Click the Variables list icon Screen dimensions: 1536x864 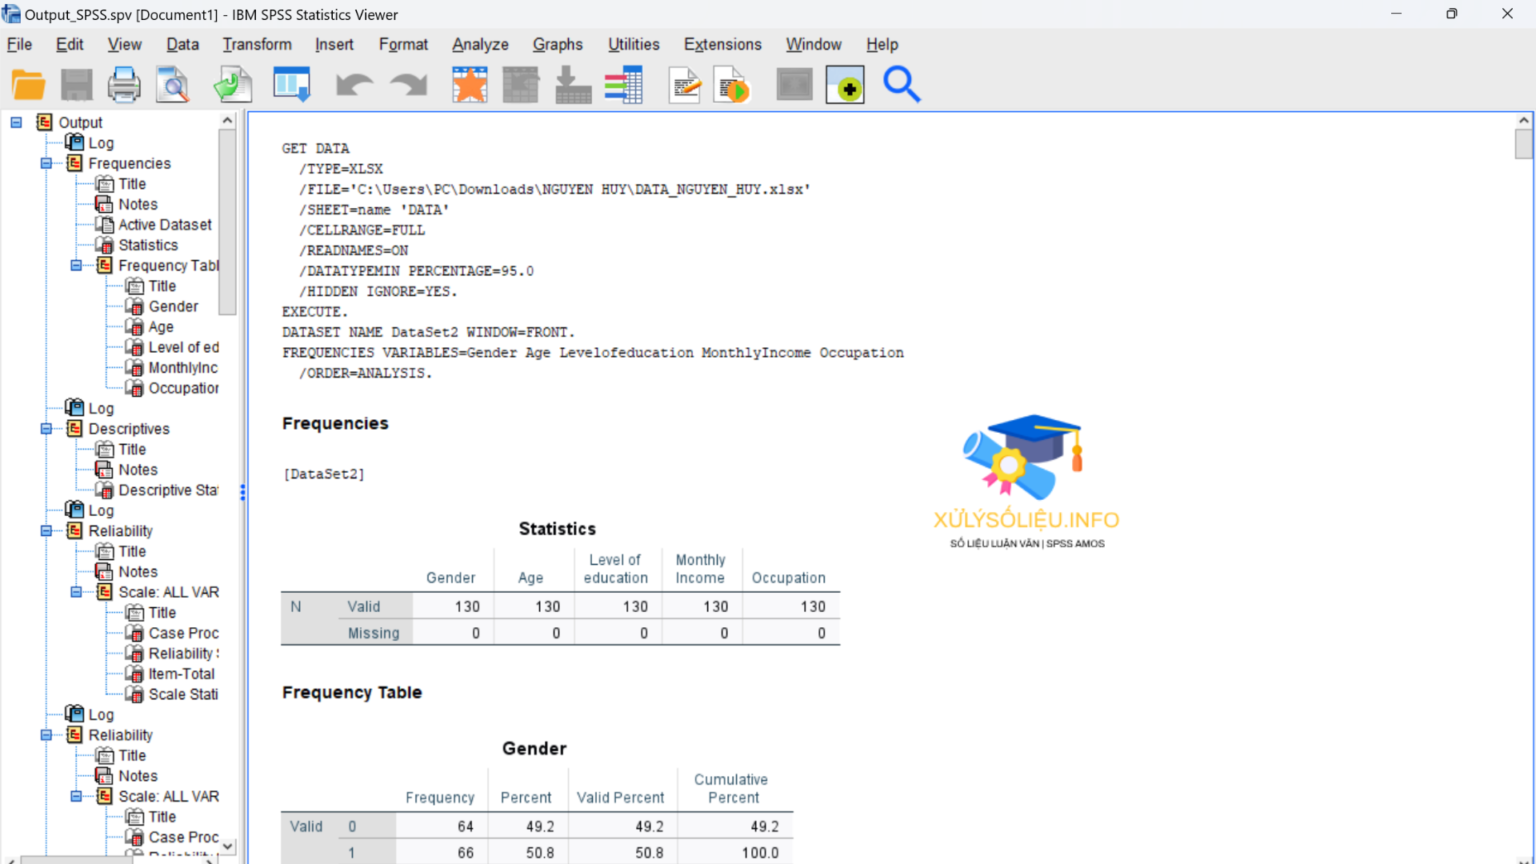(x=624, y=85)
